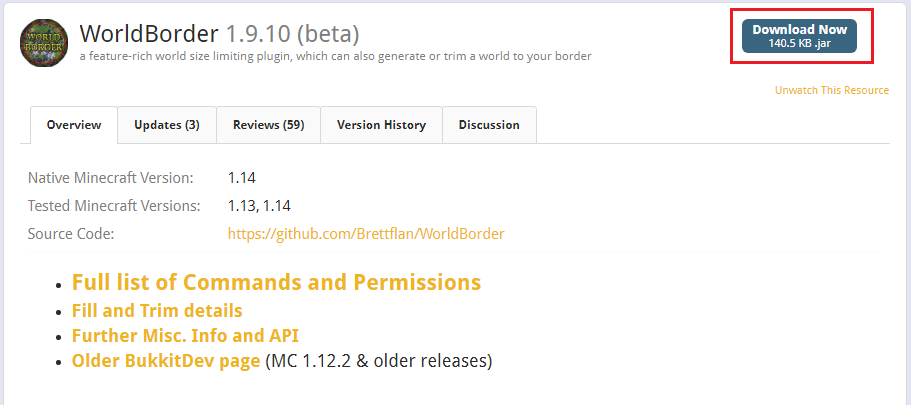View the Reviews (59) tab
This screenshot has height=405, width=911.
268,125
